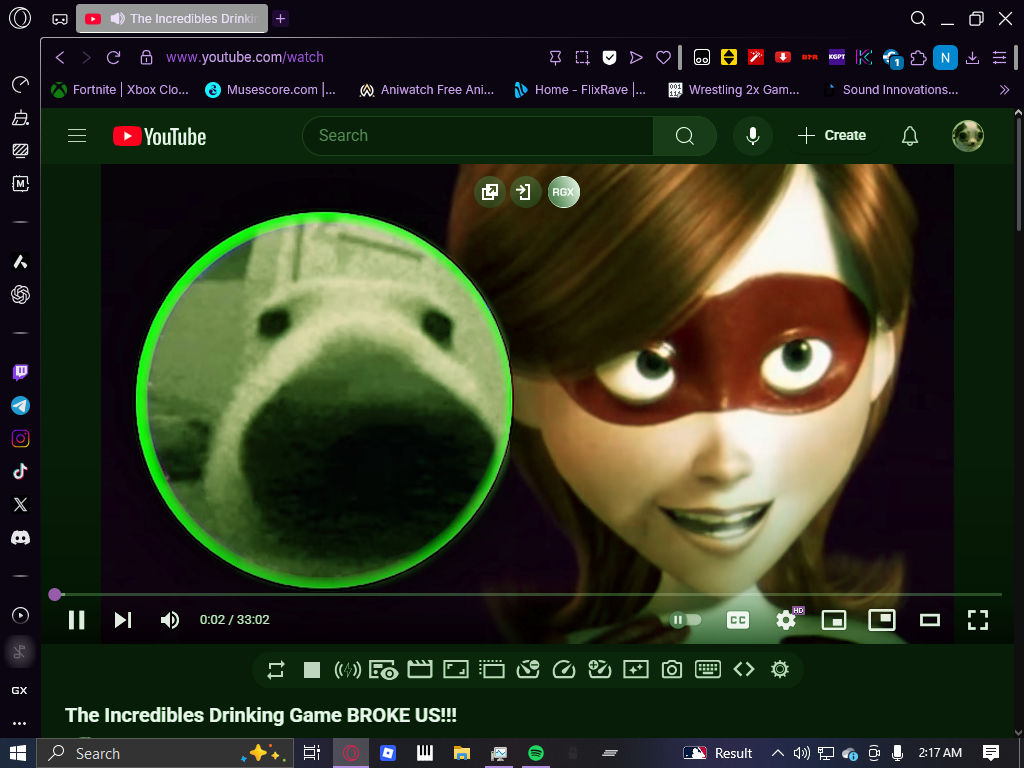Image resolution: width=1024 pixels, height=768 pixels.
Task: Toggle theater mode view
Action: 930,620
